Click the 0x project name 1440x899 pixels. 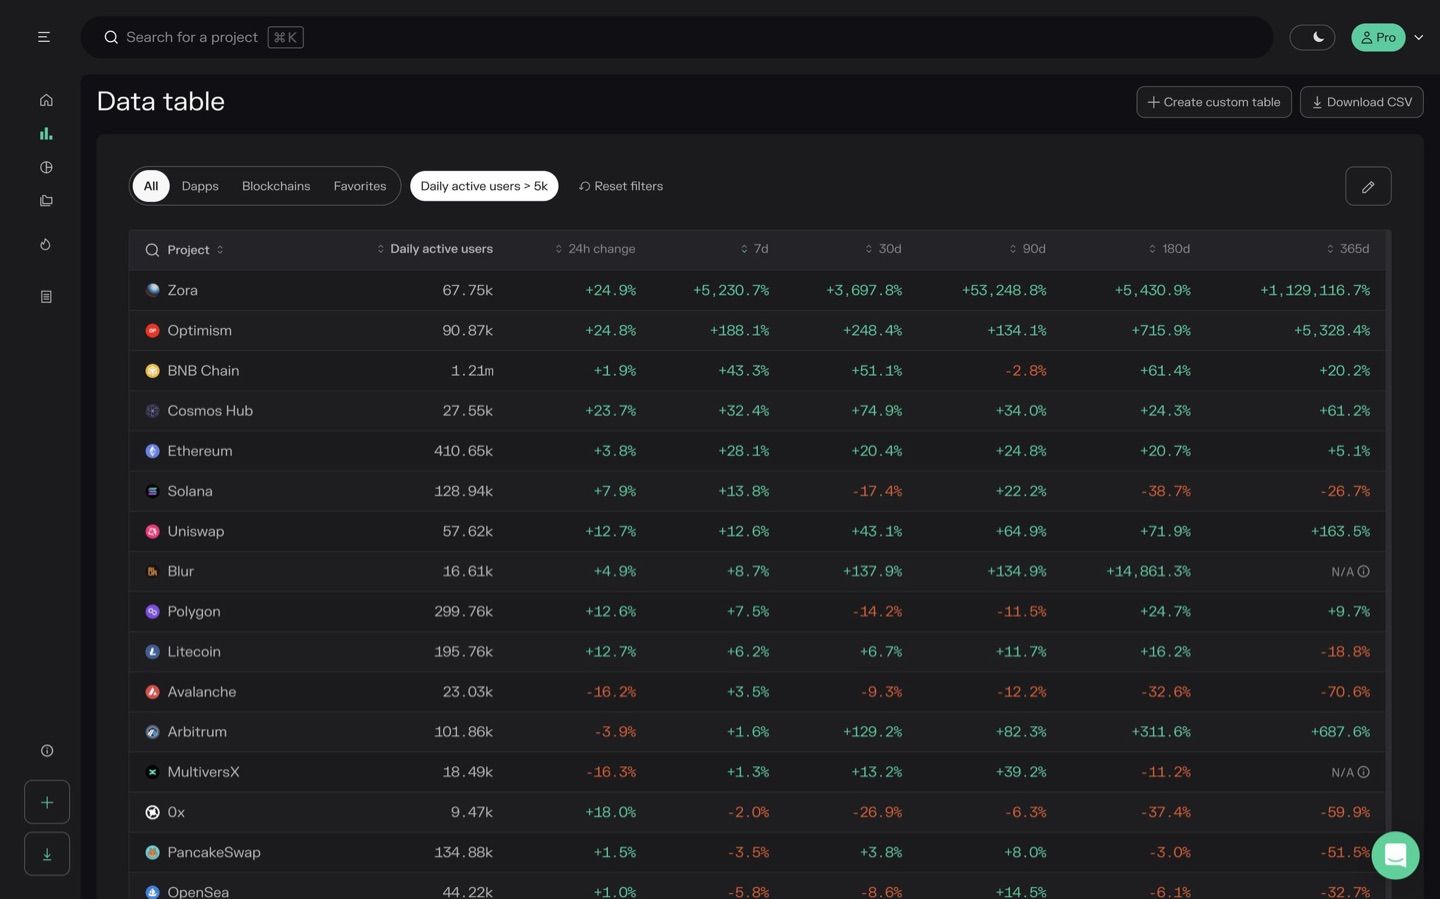pos(176,812)
